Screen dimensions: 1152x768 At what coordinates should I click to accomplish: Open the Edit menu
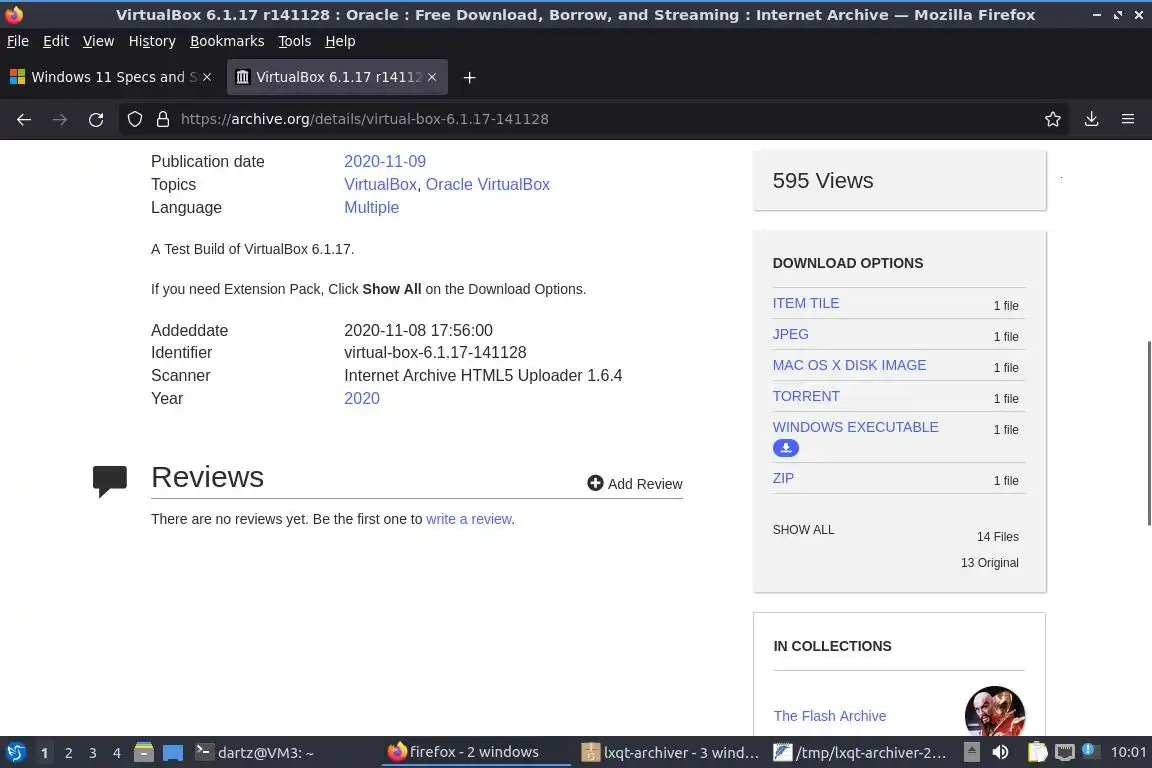point(56,41)
